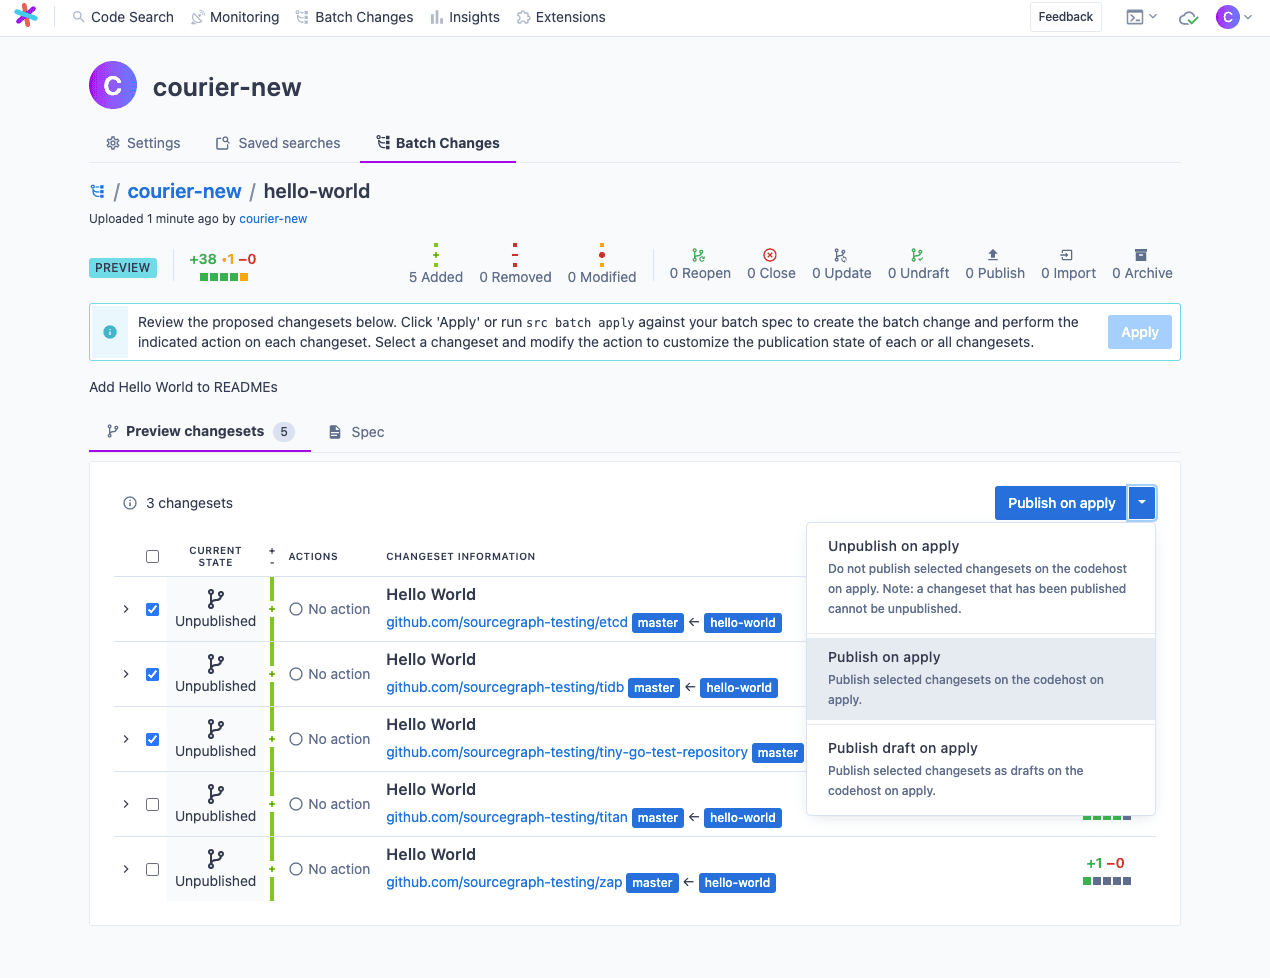Select the Preview changesets tab
This screenshot has width=1270, height=978.
coord(200,431)
